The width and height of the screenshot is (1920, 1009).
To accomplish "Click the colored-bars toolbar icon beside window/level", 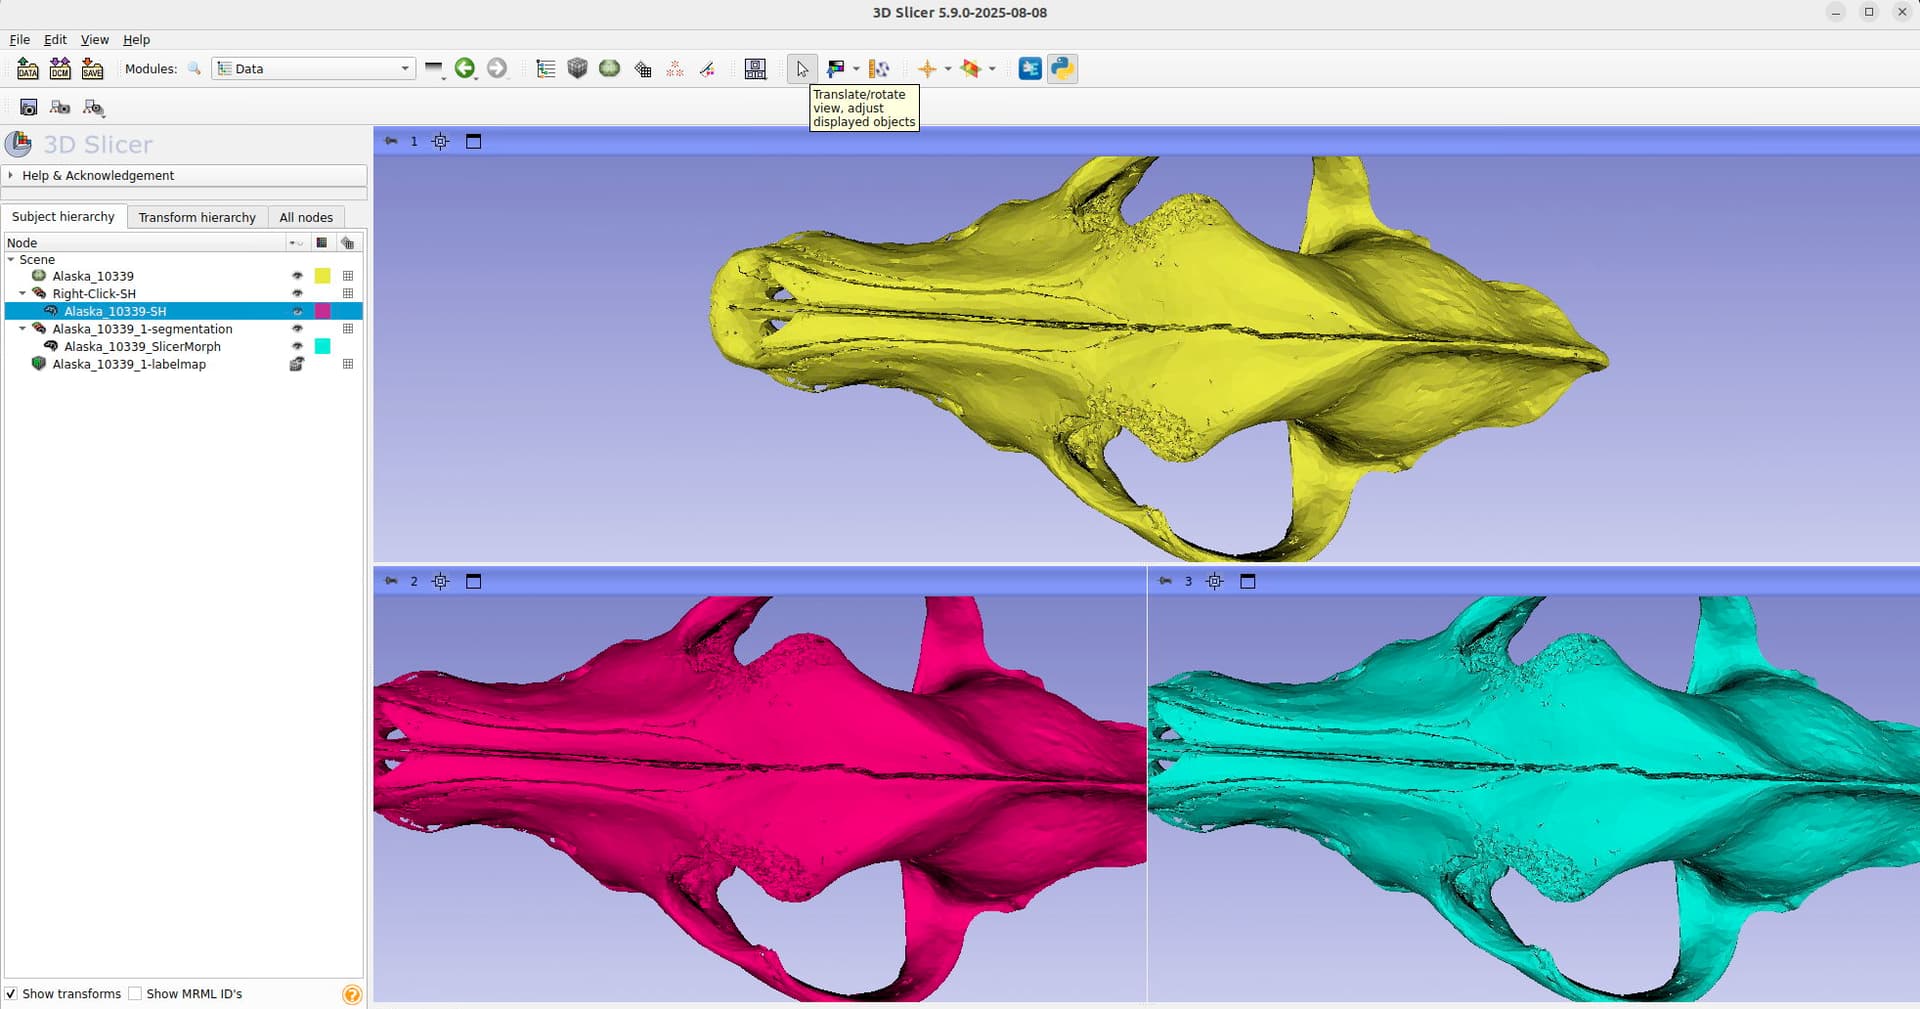I will point(879,69).
